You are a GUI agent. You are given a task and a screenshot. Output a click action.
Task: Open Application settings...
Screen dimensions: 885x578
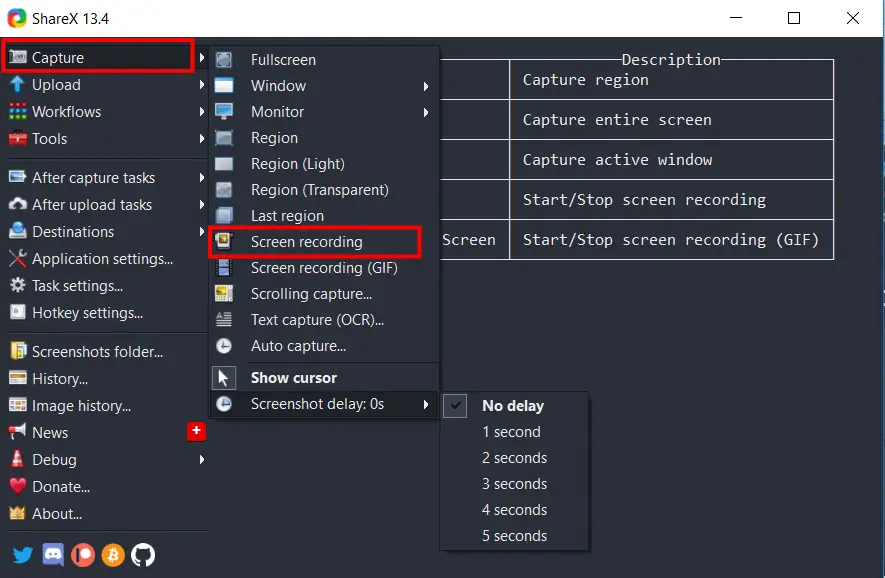[106, 259]
